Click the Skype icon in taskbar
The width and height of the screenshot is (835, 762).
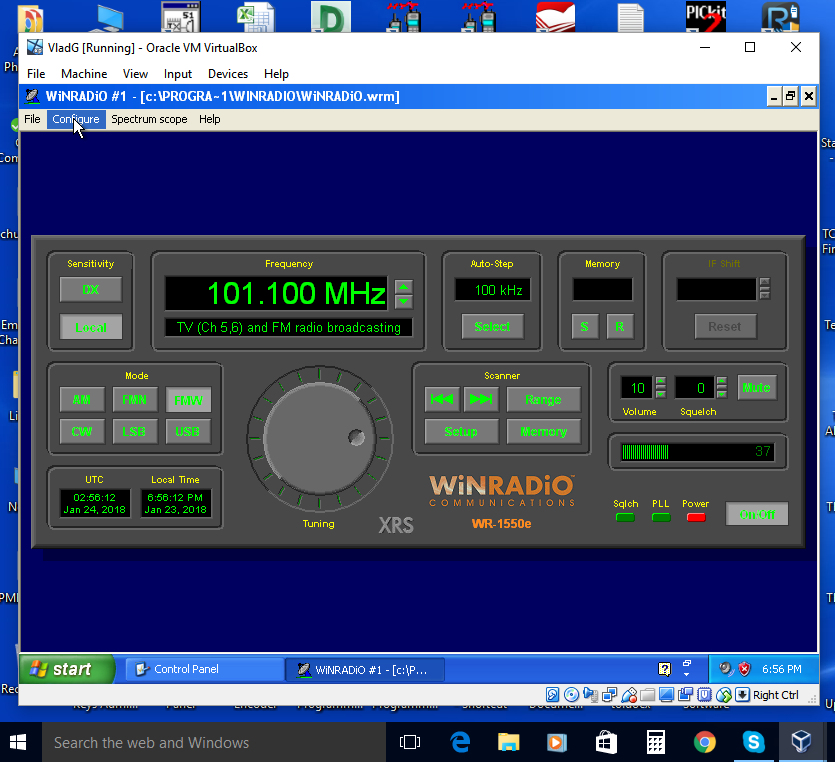[753, 742]
